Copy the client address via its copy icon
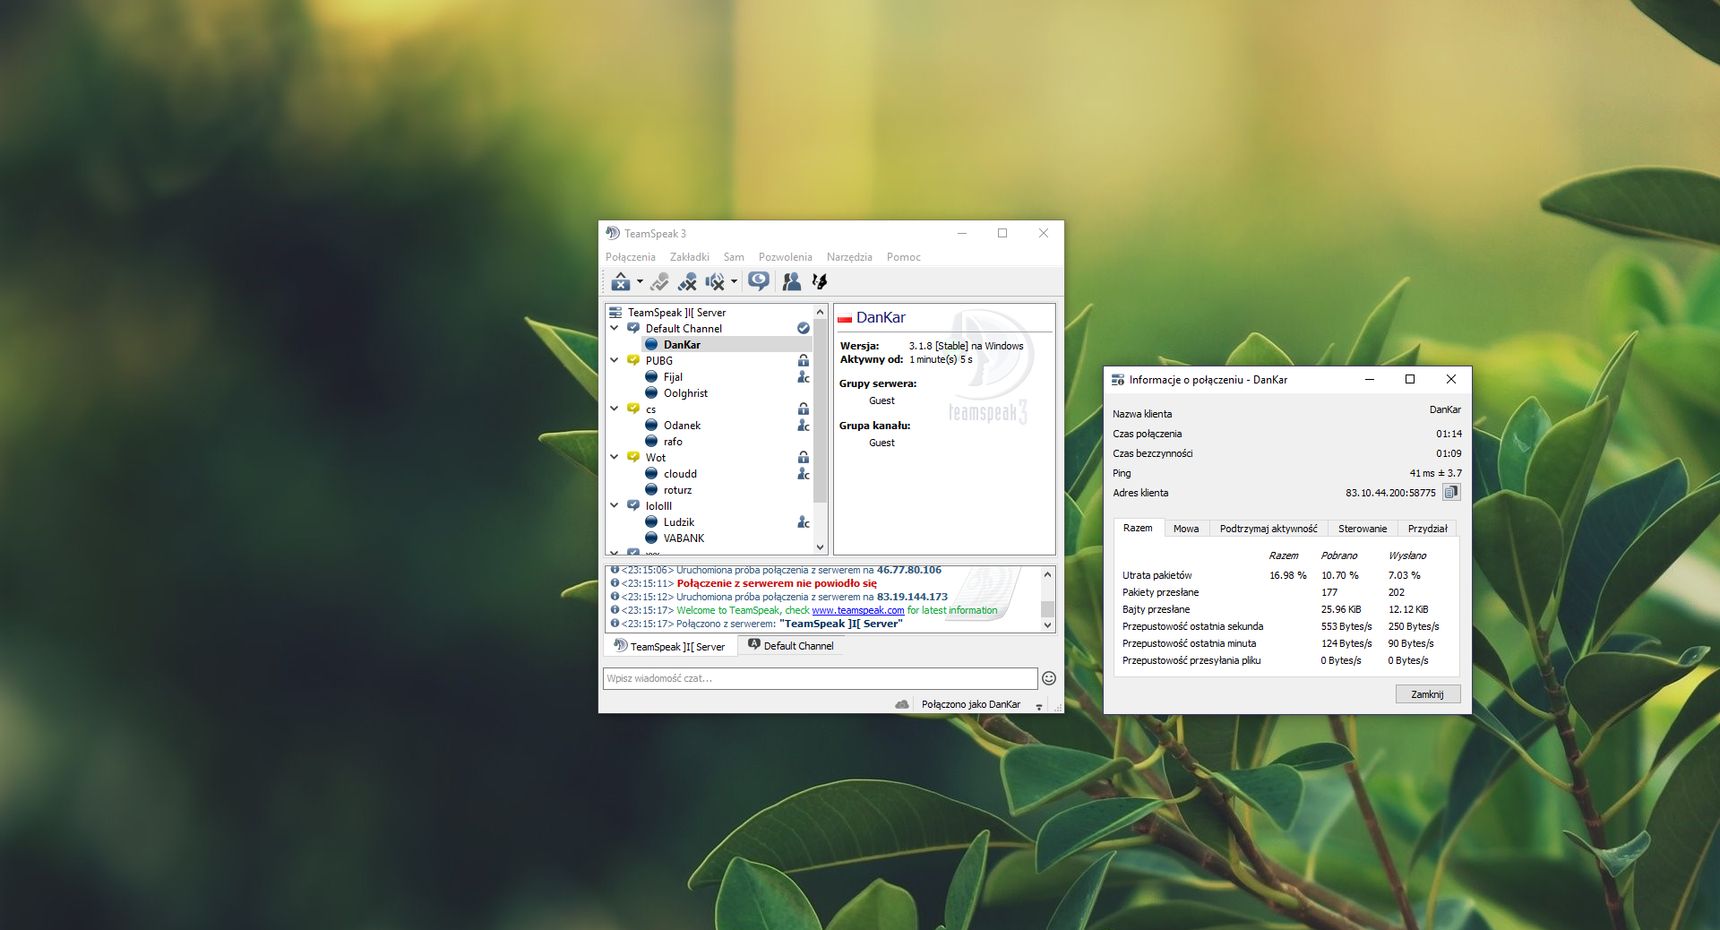The width and height of the screenshot is (1720, 930). [x=1451, y=492]
